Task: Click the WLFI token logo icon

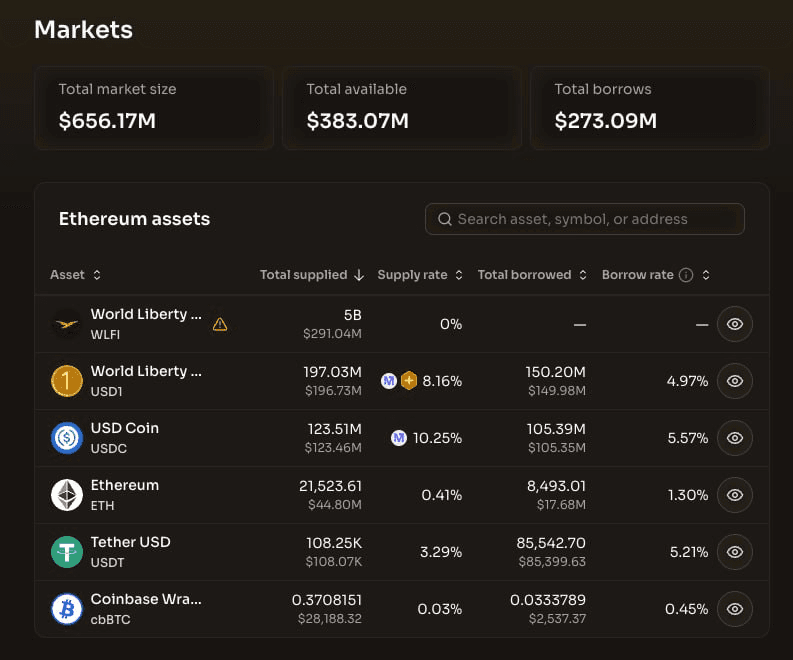Action: pyautogui.click(x=67, y=324)
